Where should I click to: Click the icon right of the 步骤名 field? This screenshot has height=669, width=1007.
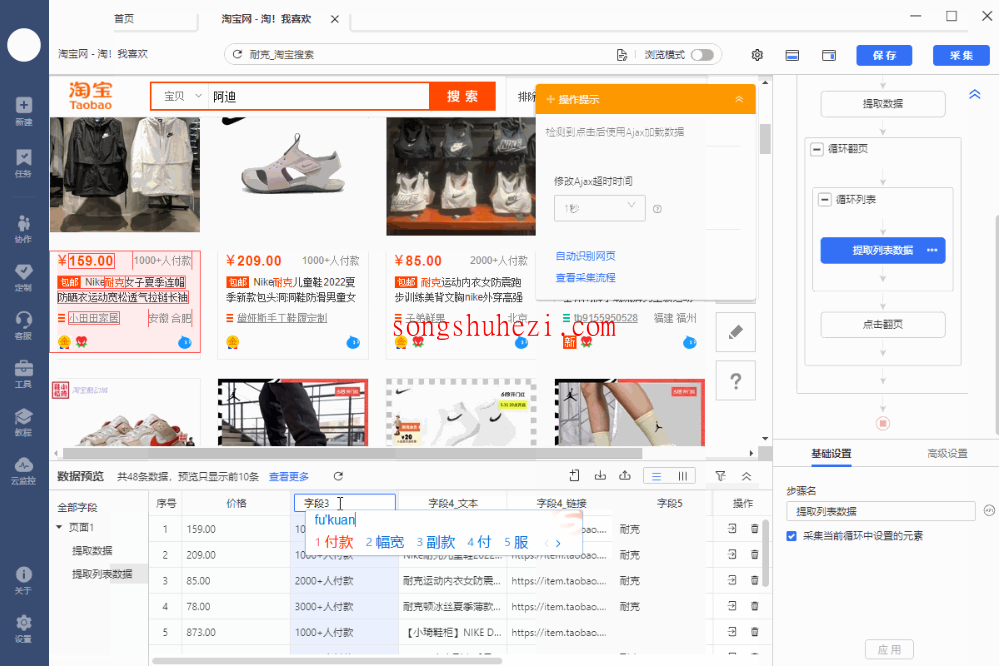[989, 510]
